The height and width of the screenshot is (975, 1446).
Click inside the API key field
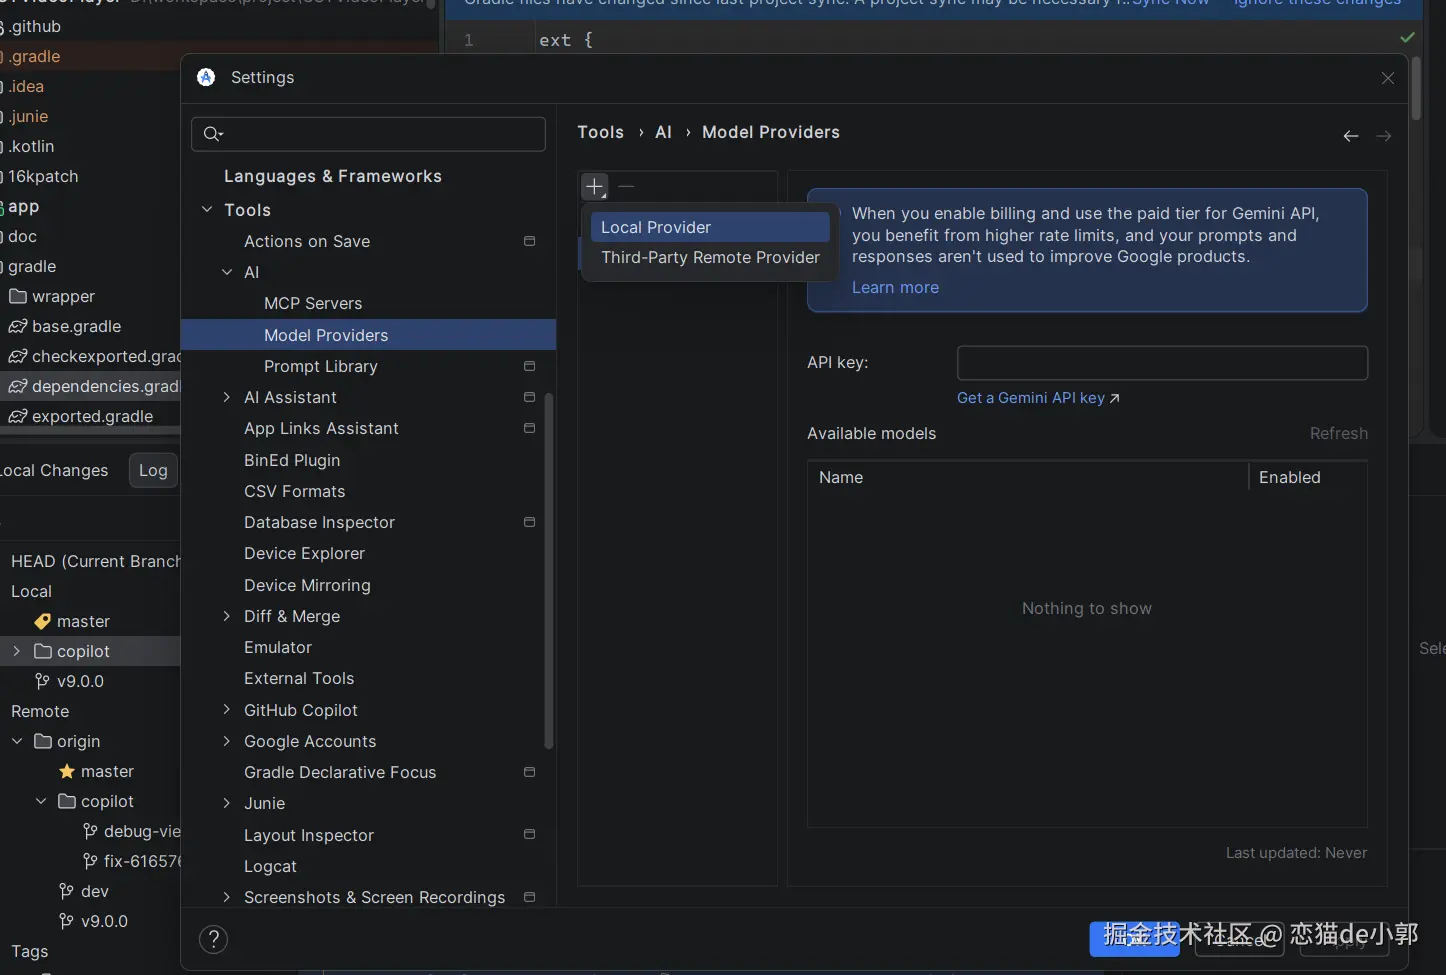(x=1162, y=363)
